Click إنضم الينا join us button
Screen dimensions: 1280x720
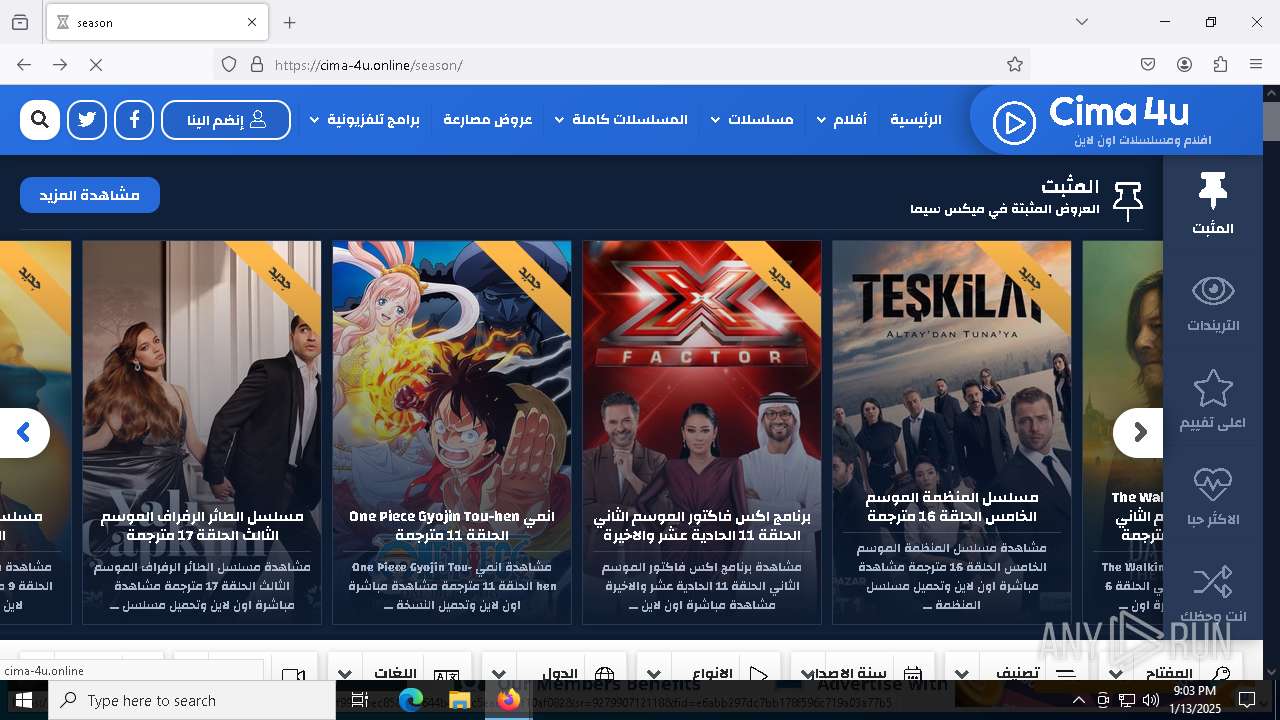point(226,120)
